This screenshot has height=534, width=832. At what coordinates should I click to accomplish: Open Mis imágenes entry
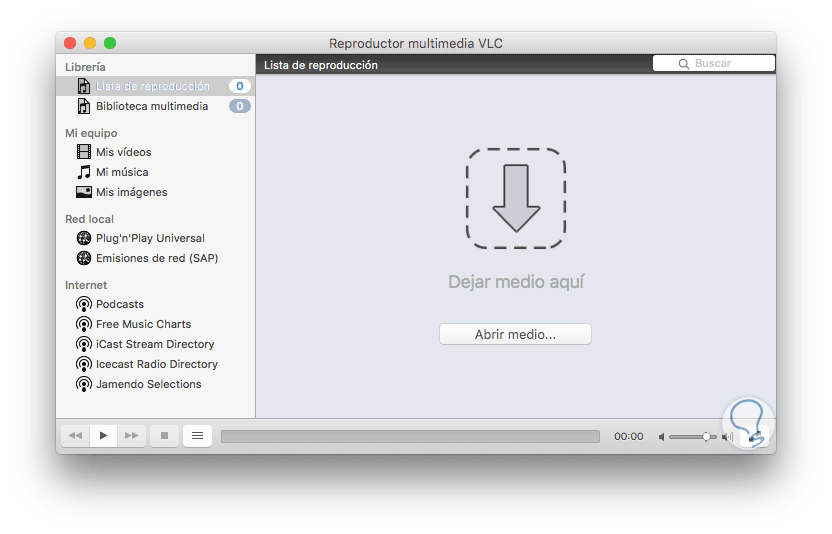(x=155, y=192)
